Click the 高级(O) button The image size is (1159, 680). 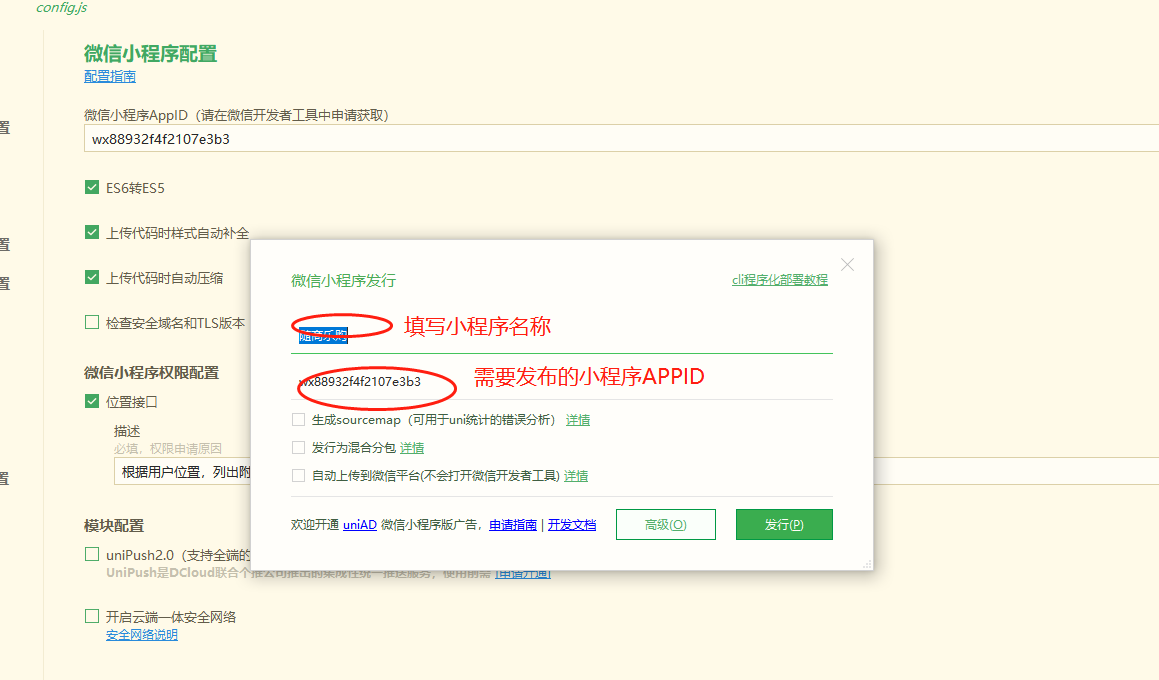(665, 525)
